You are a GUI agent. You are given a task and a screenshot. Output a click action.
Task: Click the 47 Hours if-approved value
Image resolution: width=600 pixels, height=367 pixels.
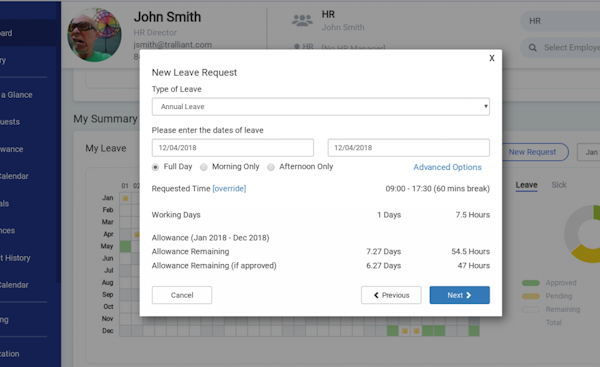pyautogui.click(x=474, y=266)
